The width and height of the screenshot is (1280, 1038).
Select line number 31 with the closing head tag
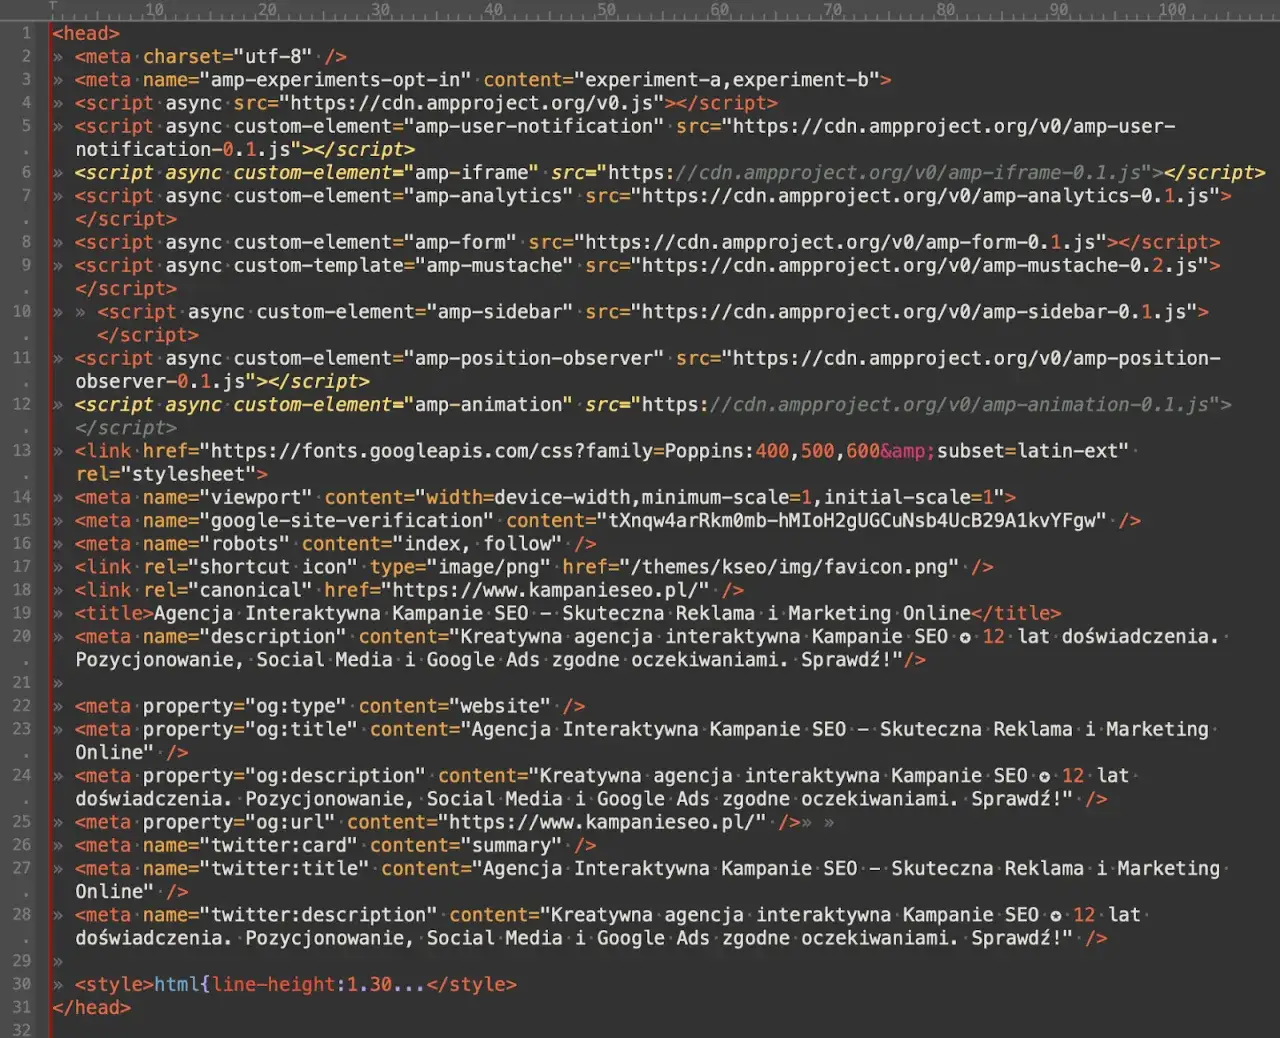[x=22, y=1007]
